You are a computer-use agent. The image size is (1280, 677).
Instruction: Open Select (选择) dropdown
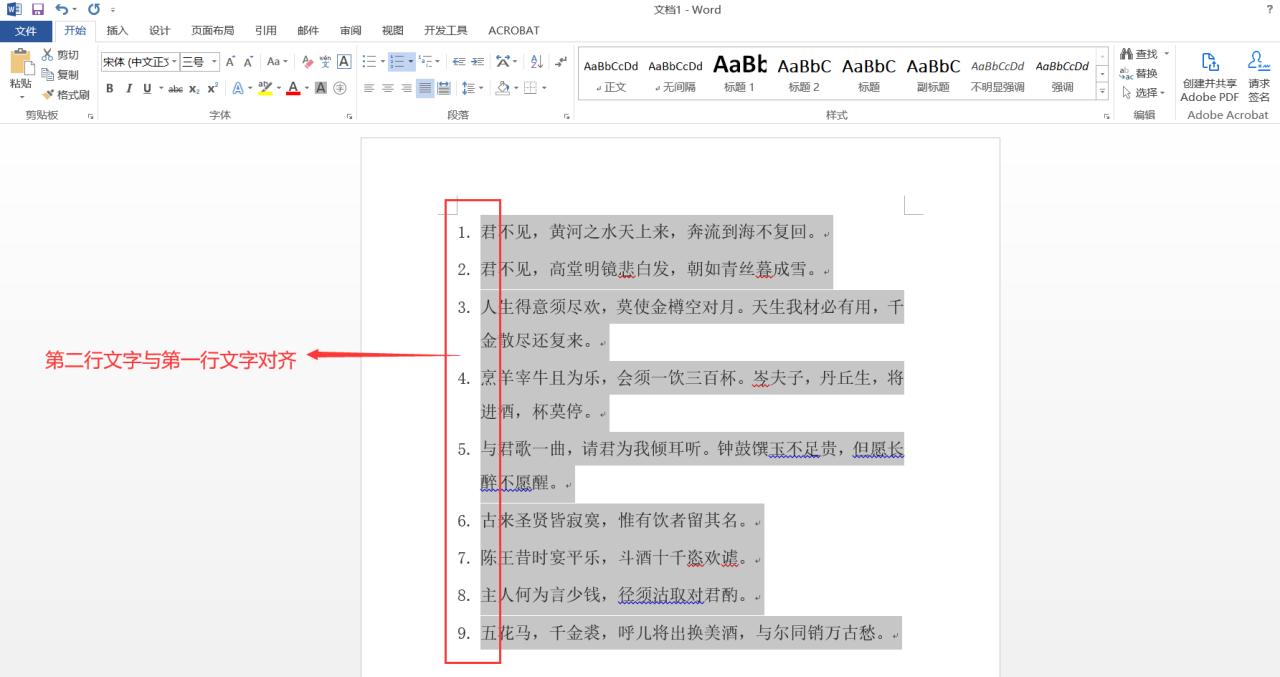[x=1143, y=93]
